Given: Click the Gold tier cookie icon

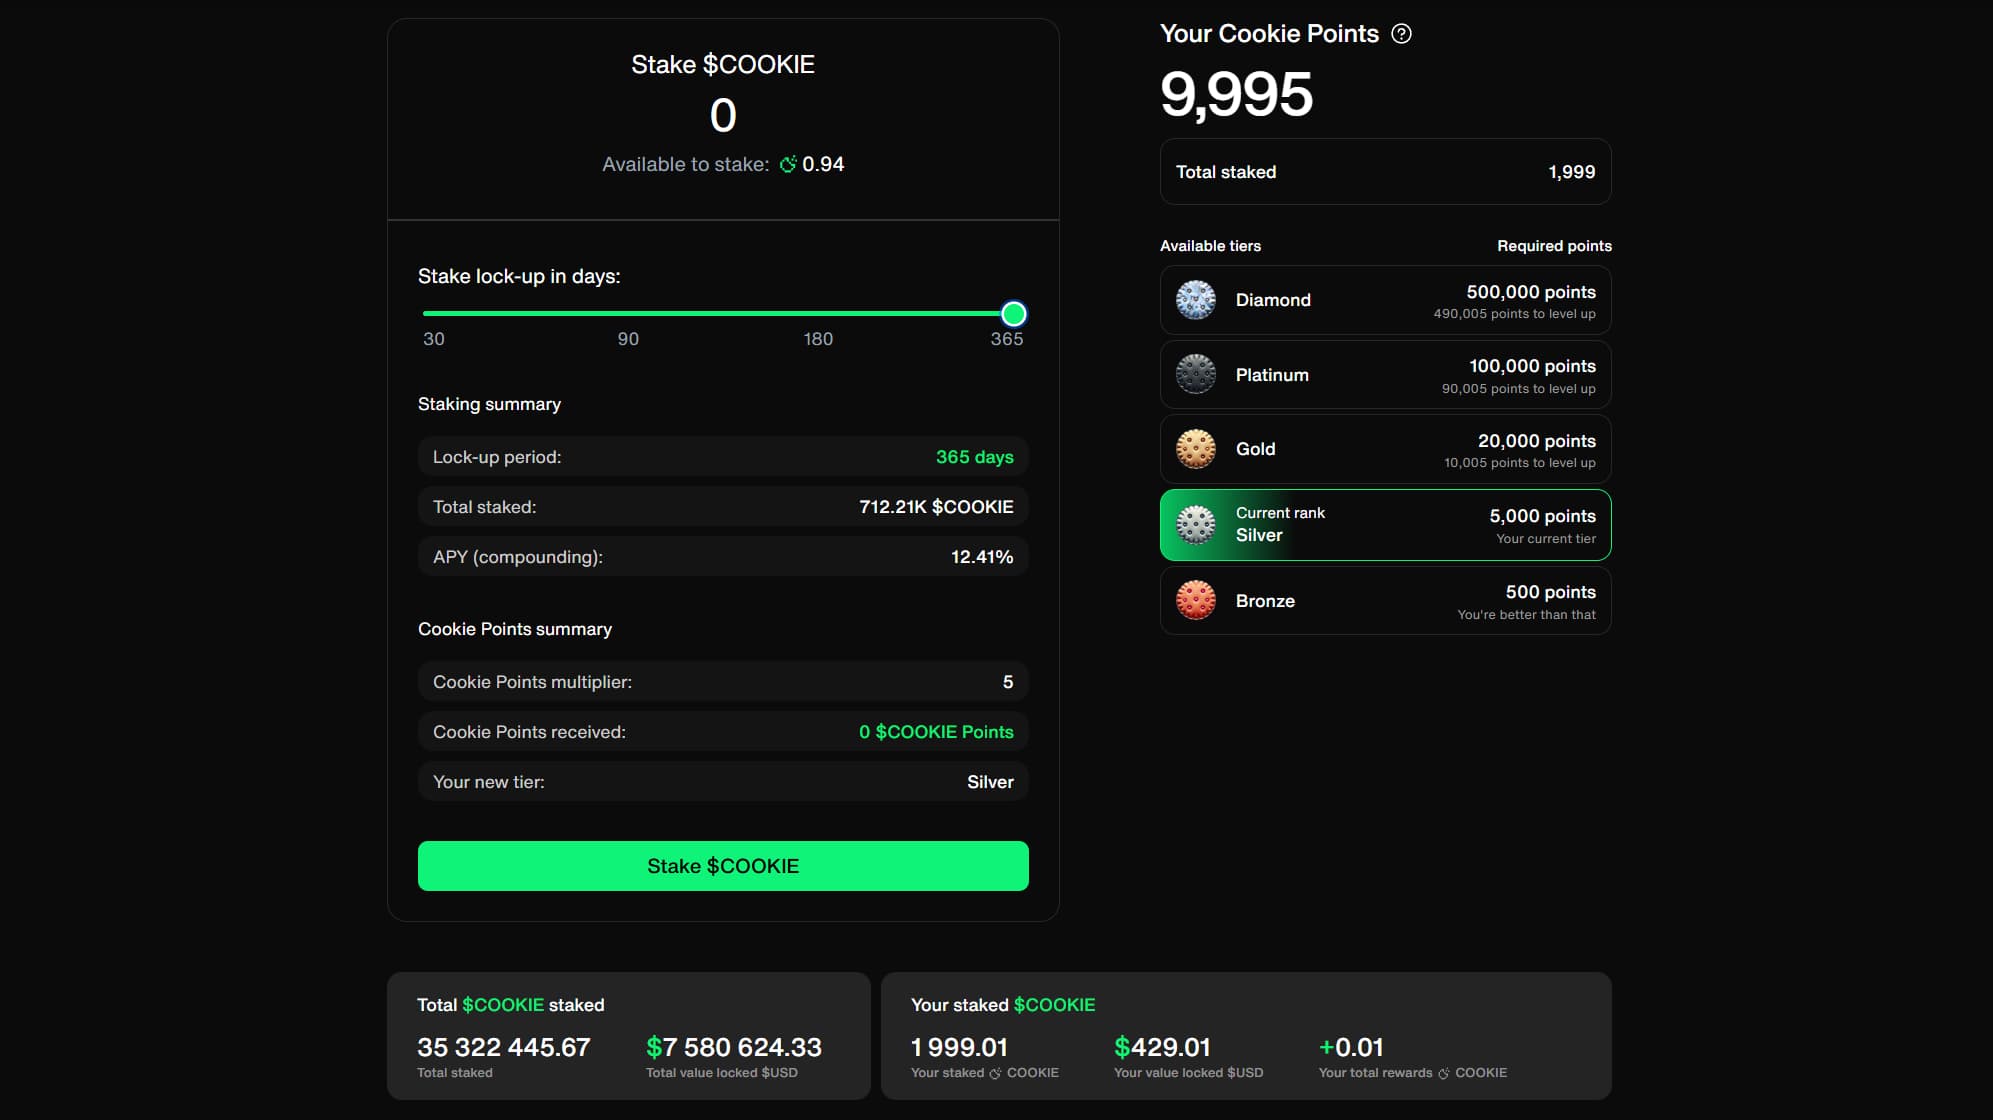Looking at the screenshot, I should coord(1195,449).
